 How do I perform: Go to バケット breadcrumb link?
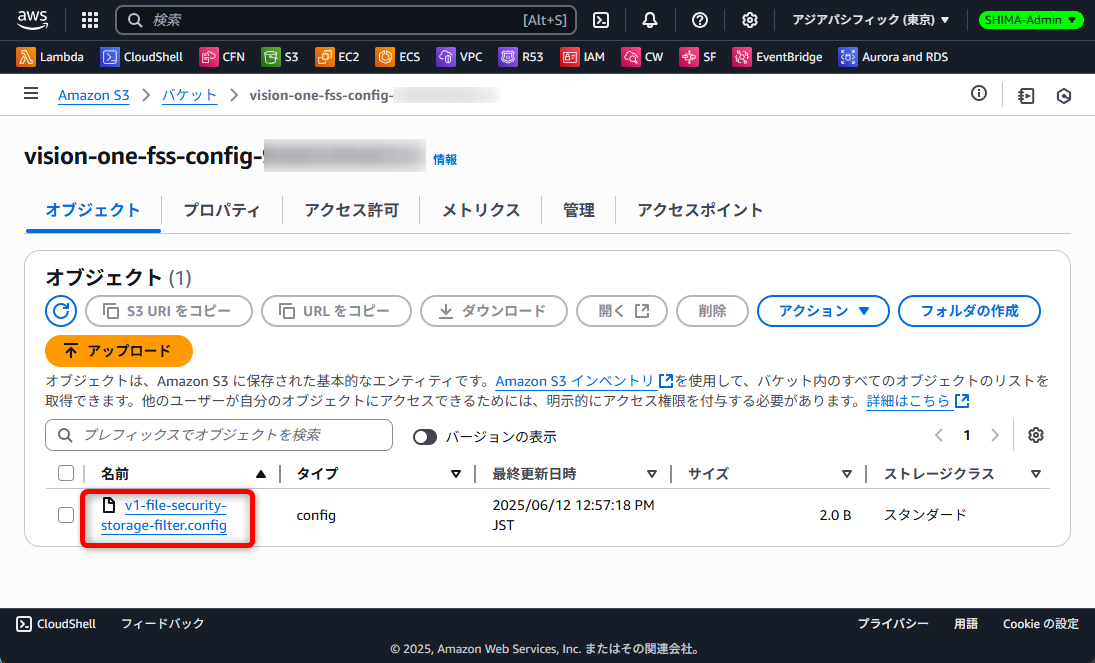[x=189, y=95]
